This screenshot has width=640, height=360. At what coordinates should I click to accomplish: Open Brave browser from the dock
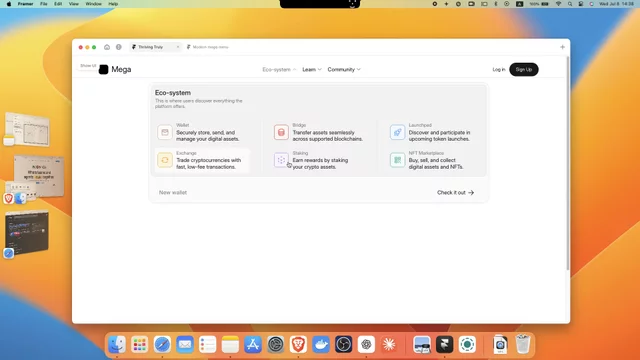tap(298, 344)
